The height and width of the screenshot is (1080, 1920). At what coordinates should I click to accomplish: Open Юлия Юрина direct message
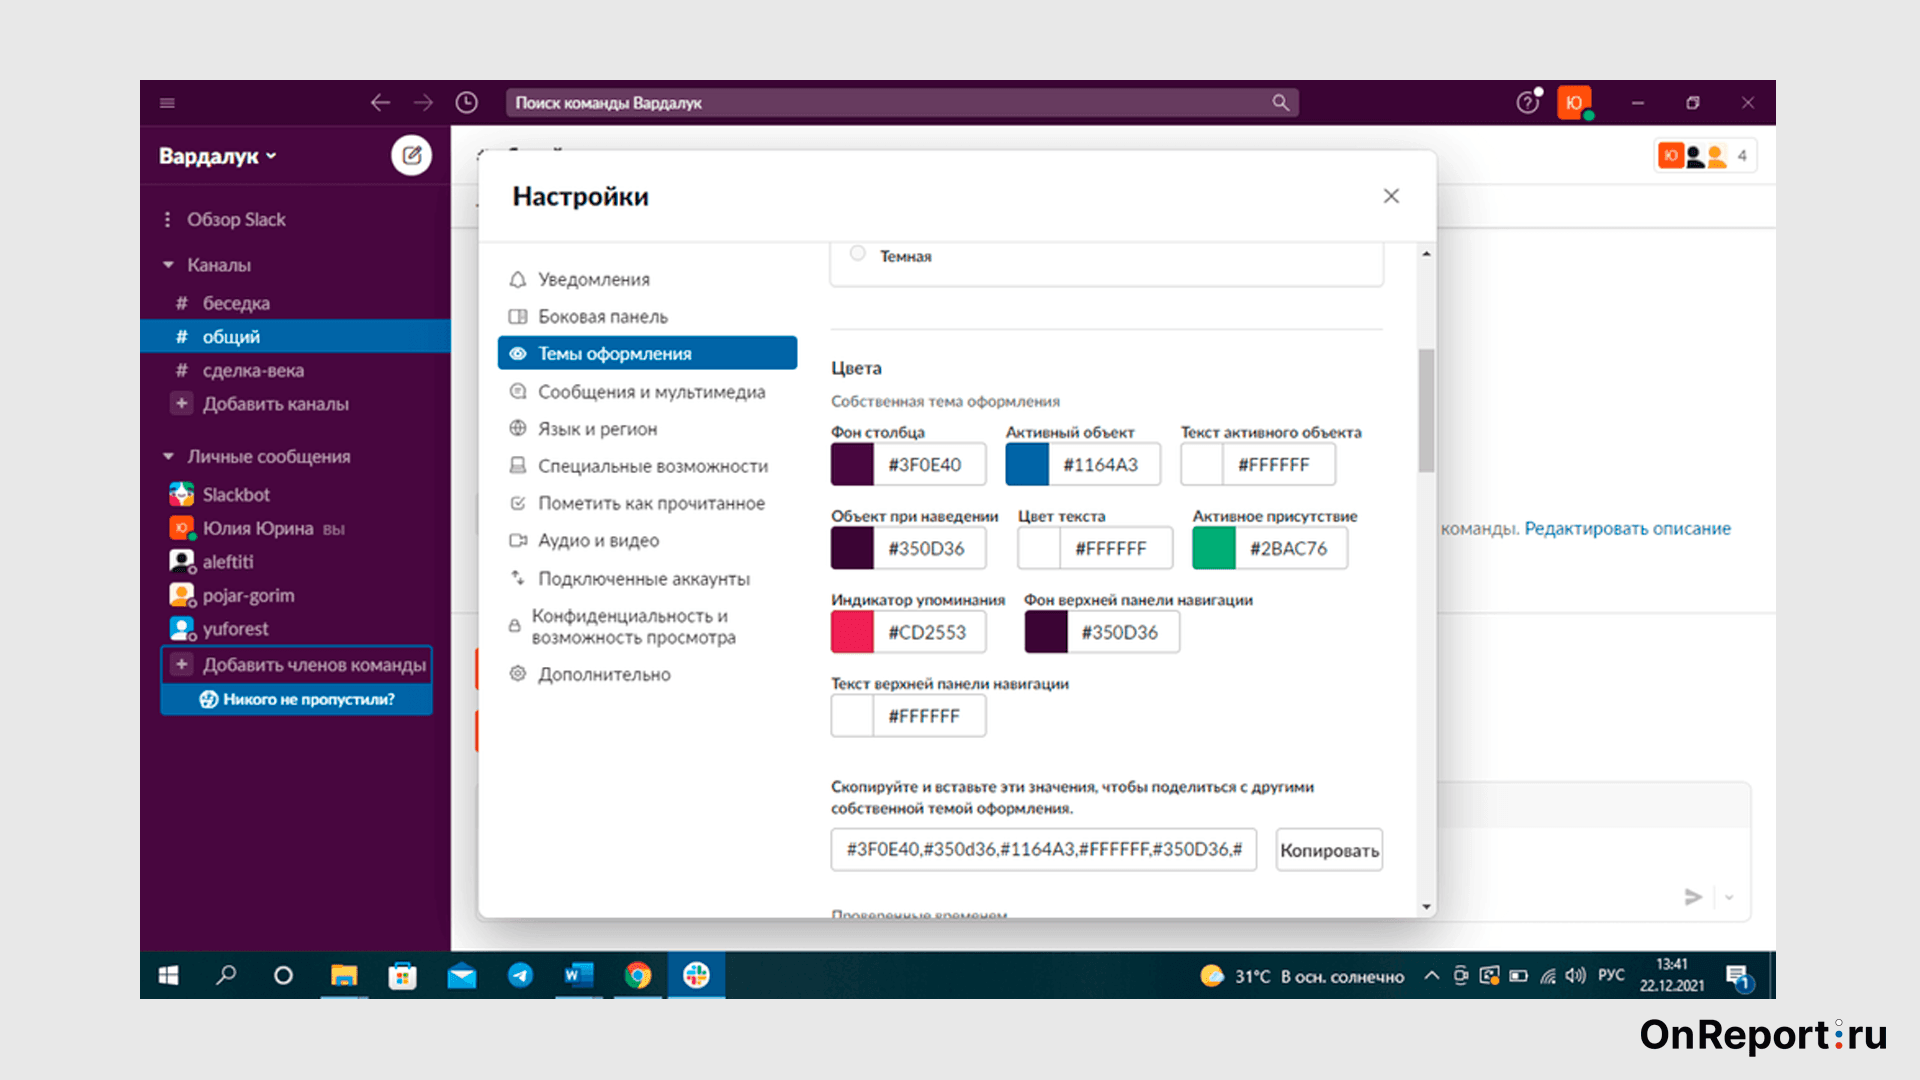[x=258, y=528]
